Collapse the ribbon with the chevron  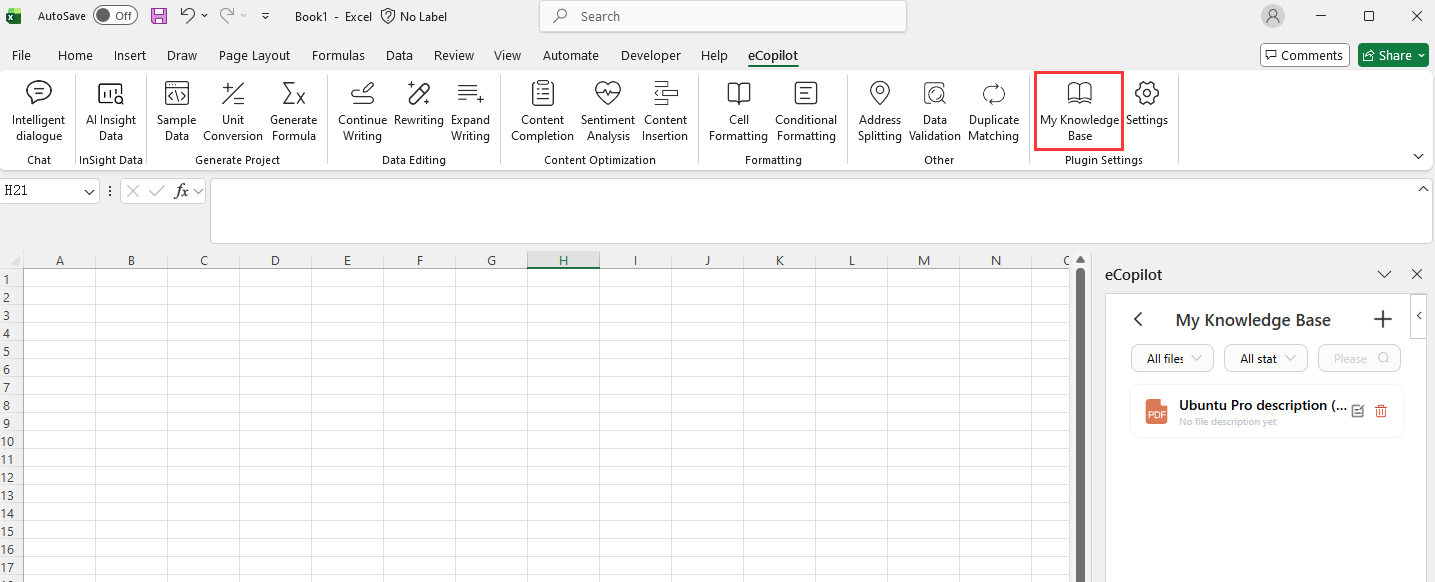click(1418, 156)
